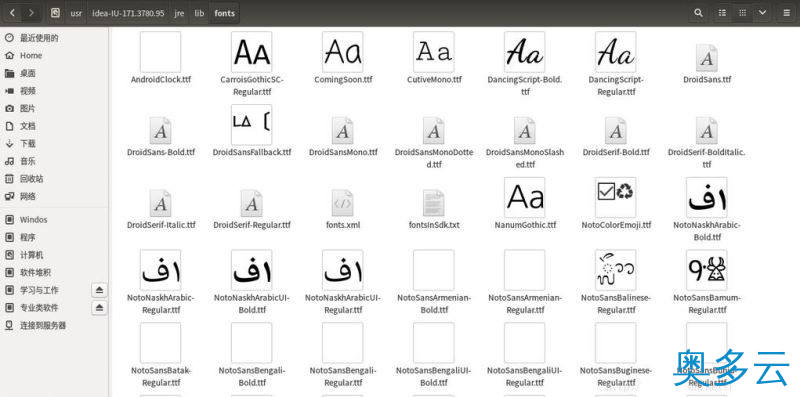Select CutiveMono.ttf font thumbnail

[x=434, y=52]
